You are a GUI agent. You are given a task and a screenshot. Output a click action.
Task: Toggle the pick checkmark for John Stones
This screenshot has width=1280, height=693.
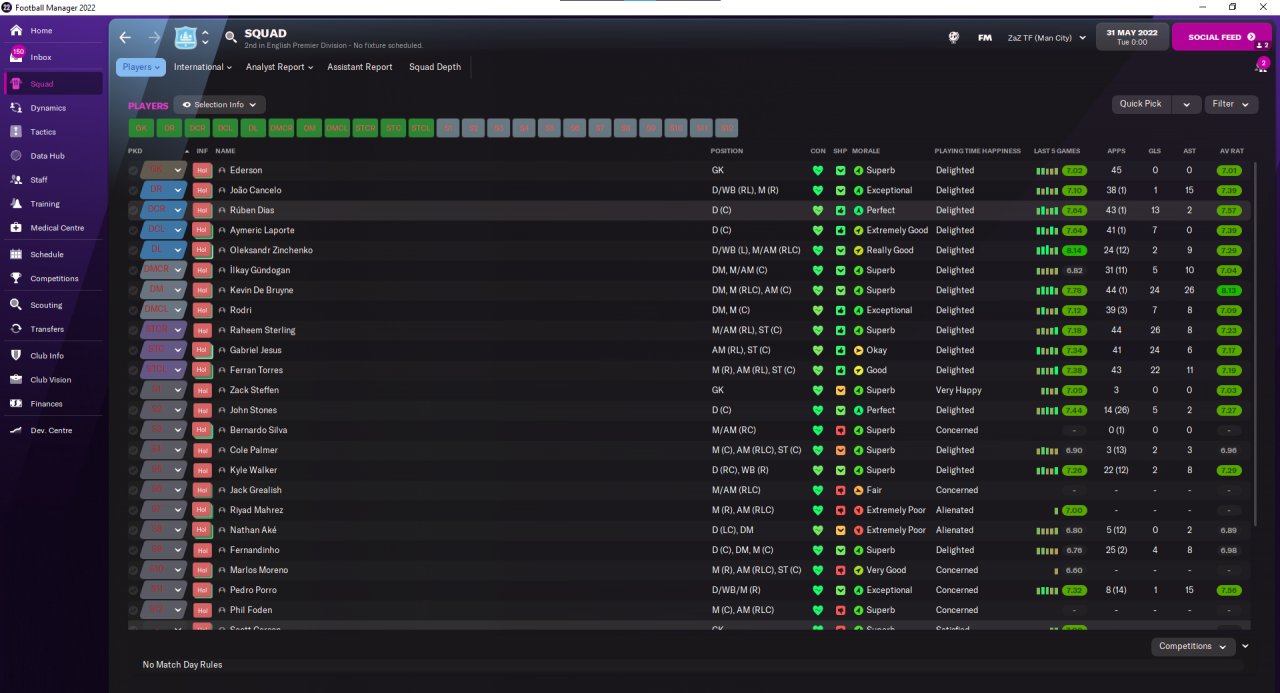point(134,410)
